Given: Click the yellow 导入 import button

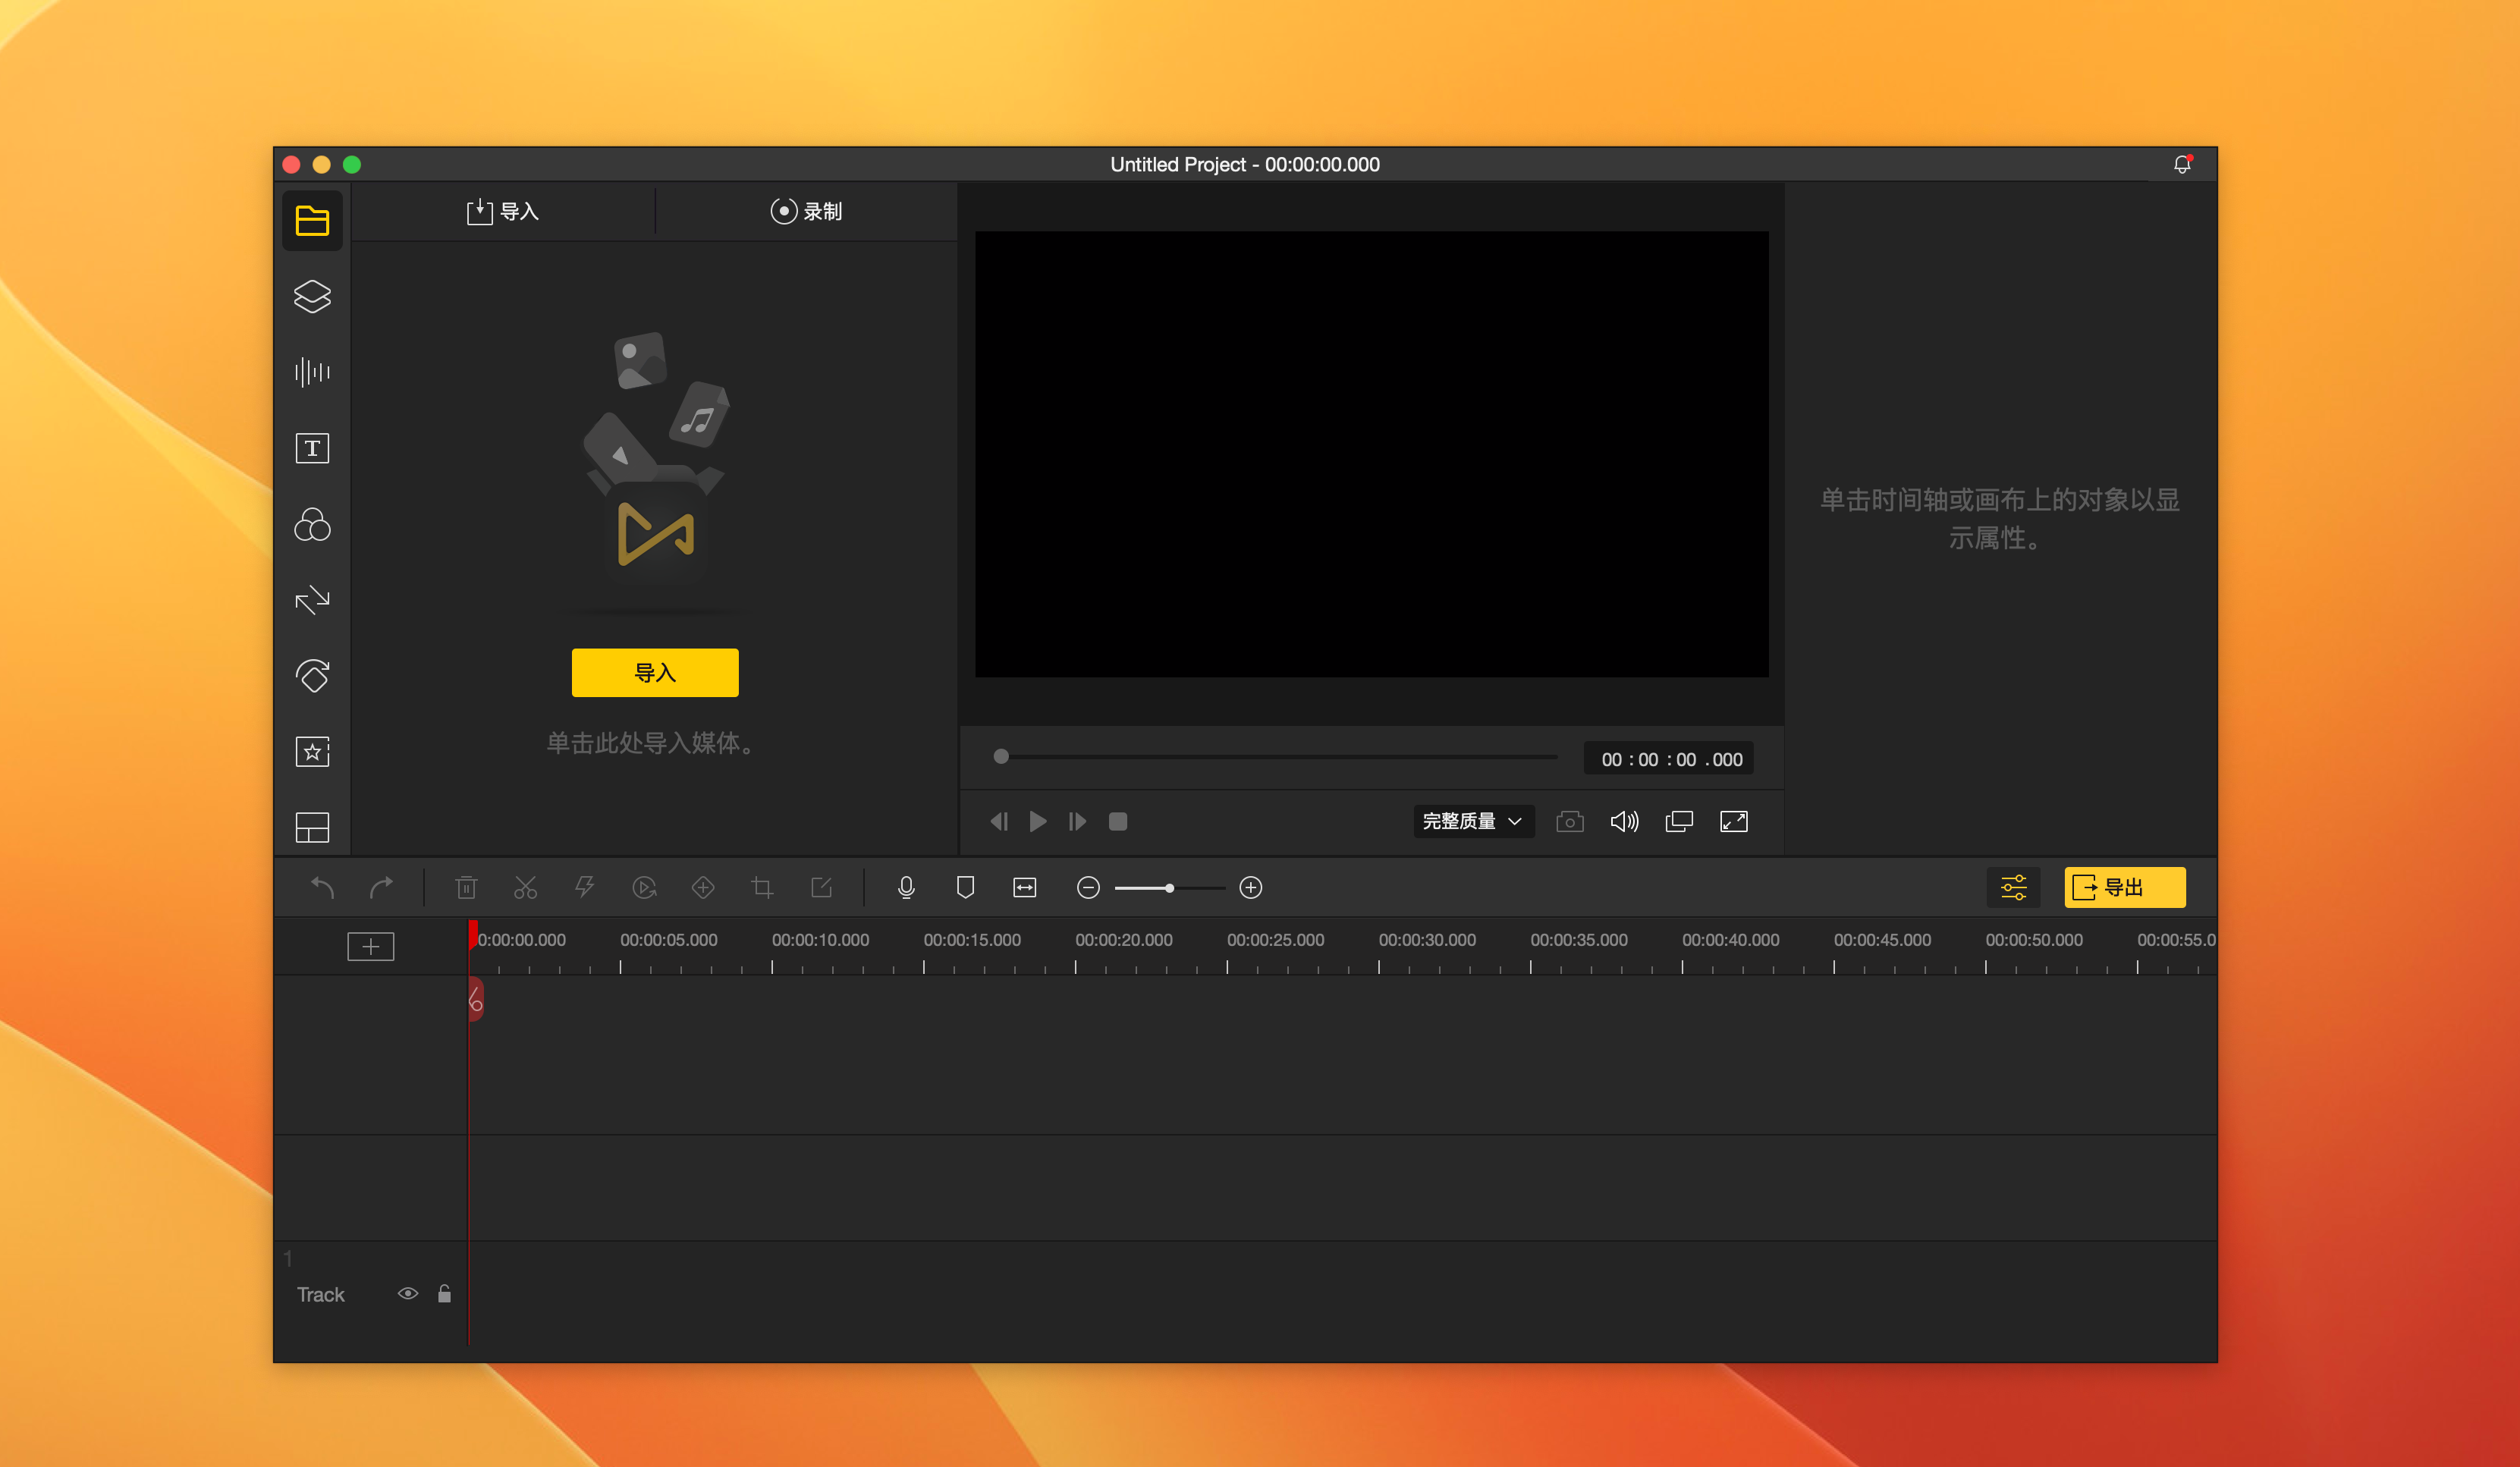Looking at the screenshot, I should (x=655, y=673).
